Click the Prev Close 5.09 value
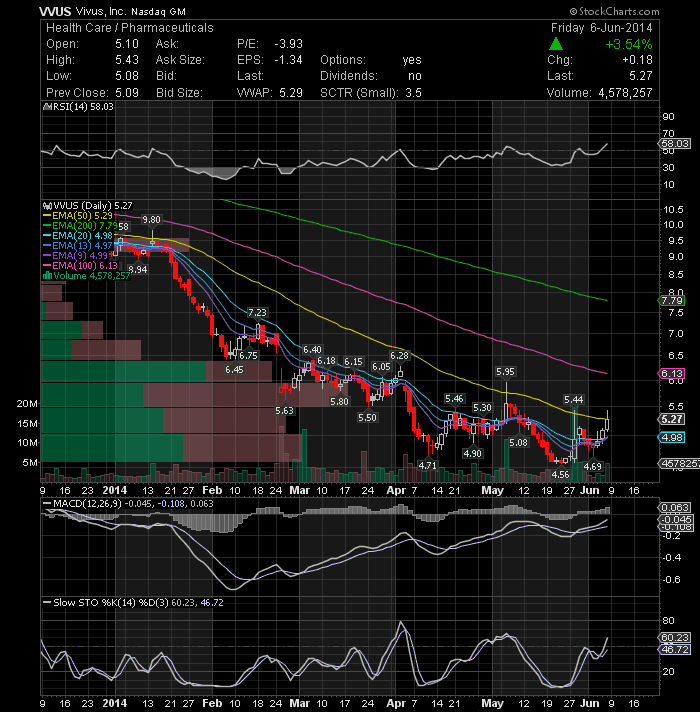 127,93
